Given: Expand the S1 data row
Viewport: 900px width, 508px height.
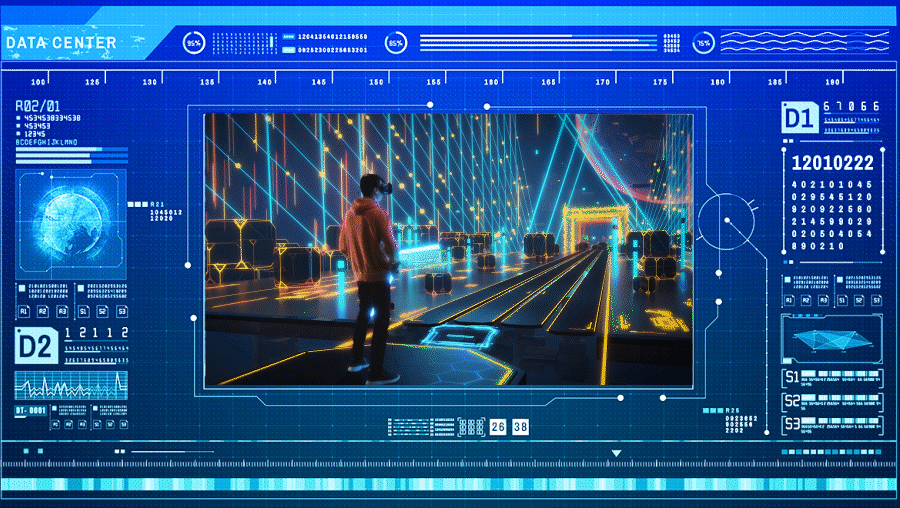Looking at the screenshot, I should 832,378.
